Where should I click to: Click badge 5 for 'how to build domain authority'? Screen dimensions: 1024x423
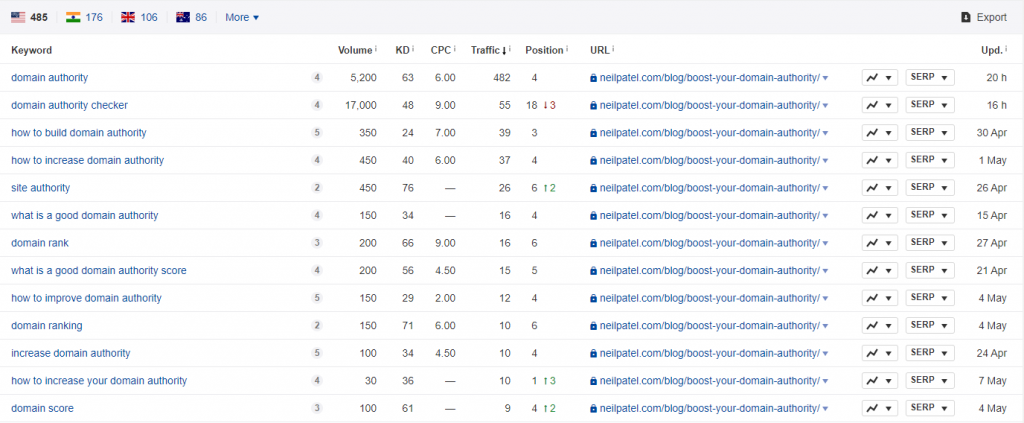(317, 133)
